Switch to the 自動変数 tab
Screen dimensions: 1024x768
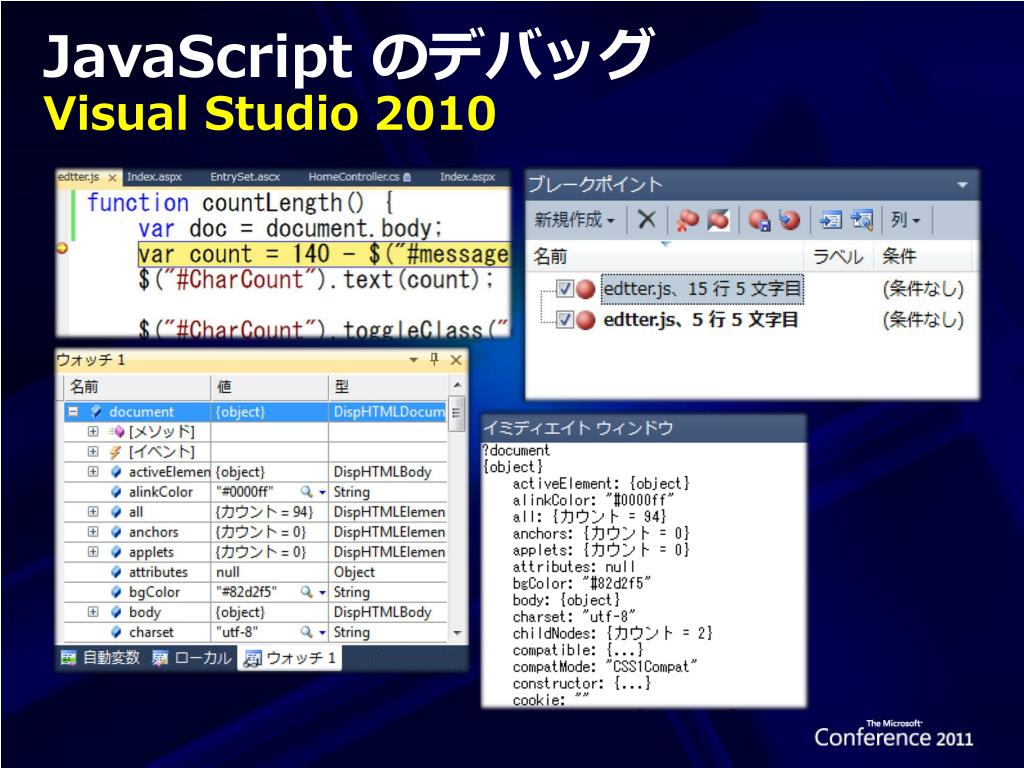click(100, 658)
